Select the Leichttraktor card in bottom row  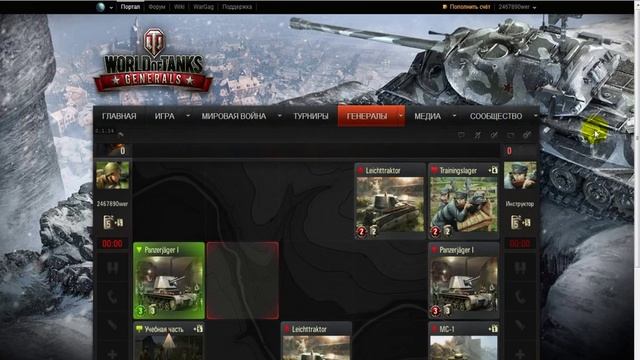[316, 341]
